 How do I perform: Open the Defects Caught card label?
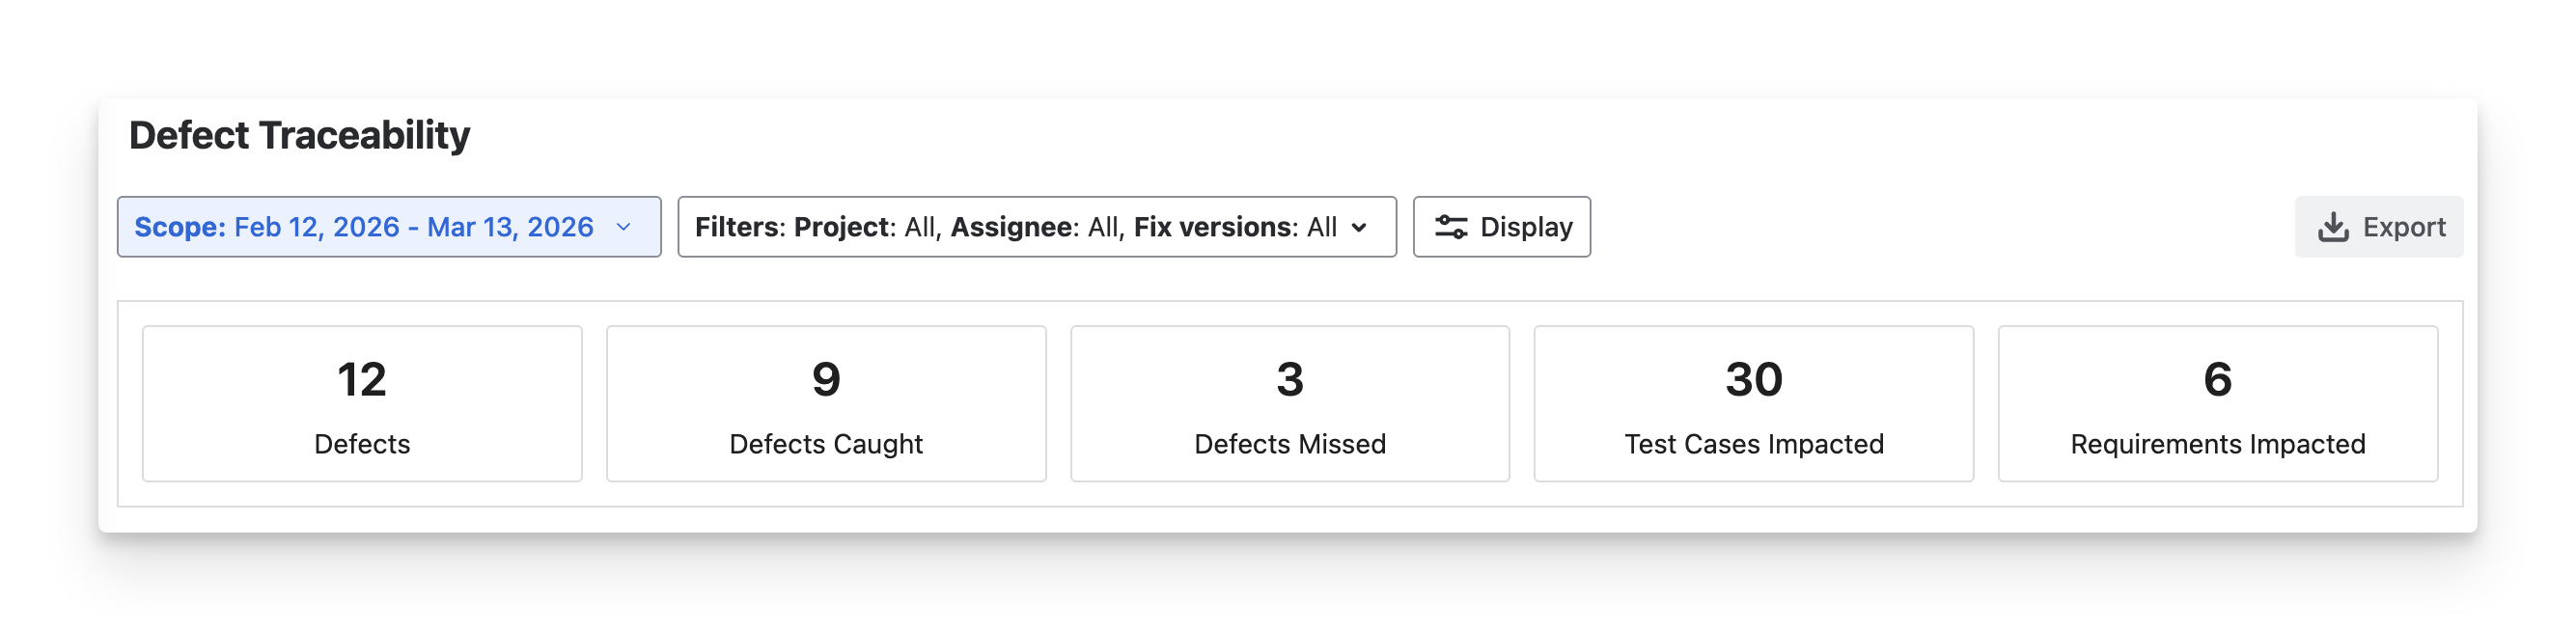point(826,444)
